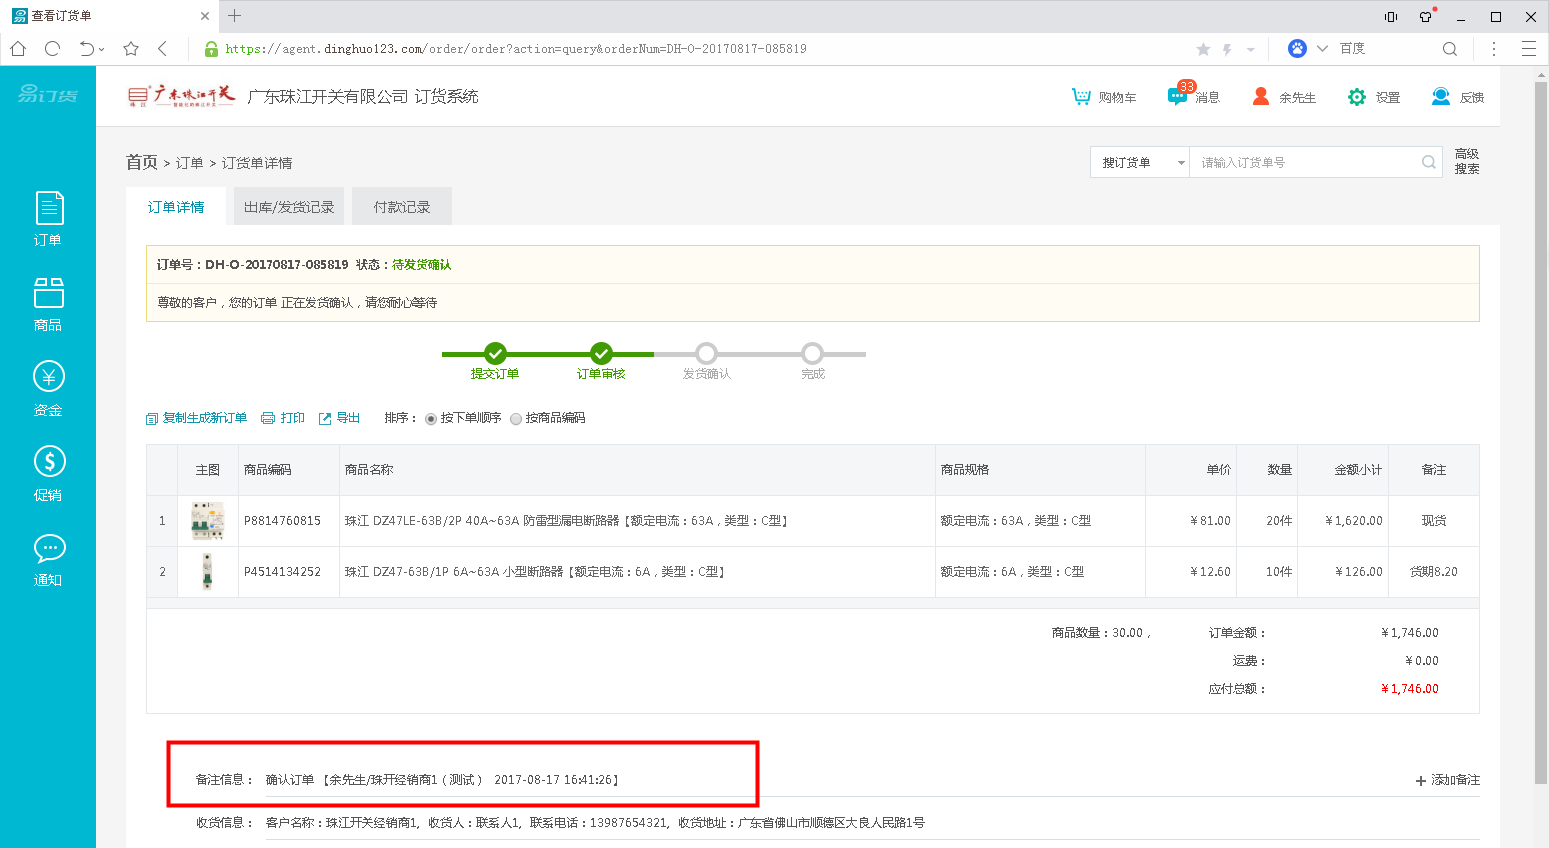1549x848 pixels.
Task: Expand browser search engine dropdown arrow
Action: click(x=1322, y=48)
